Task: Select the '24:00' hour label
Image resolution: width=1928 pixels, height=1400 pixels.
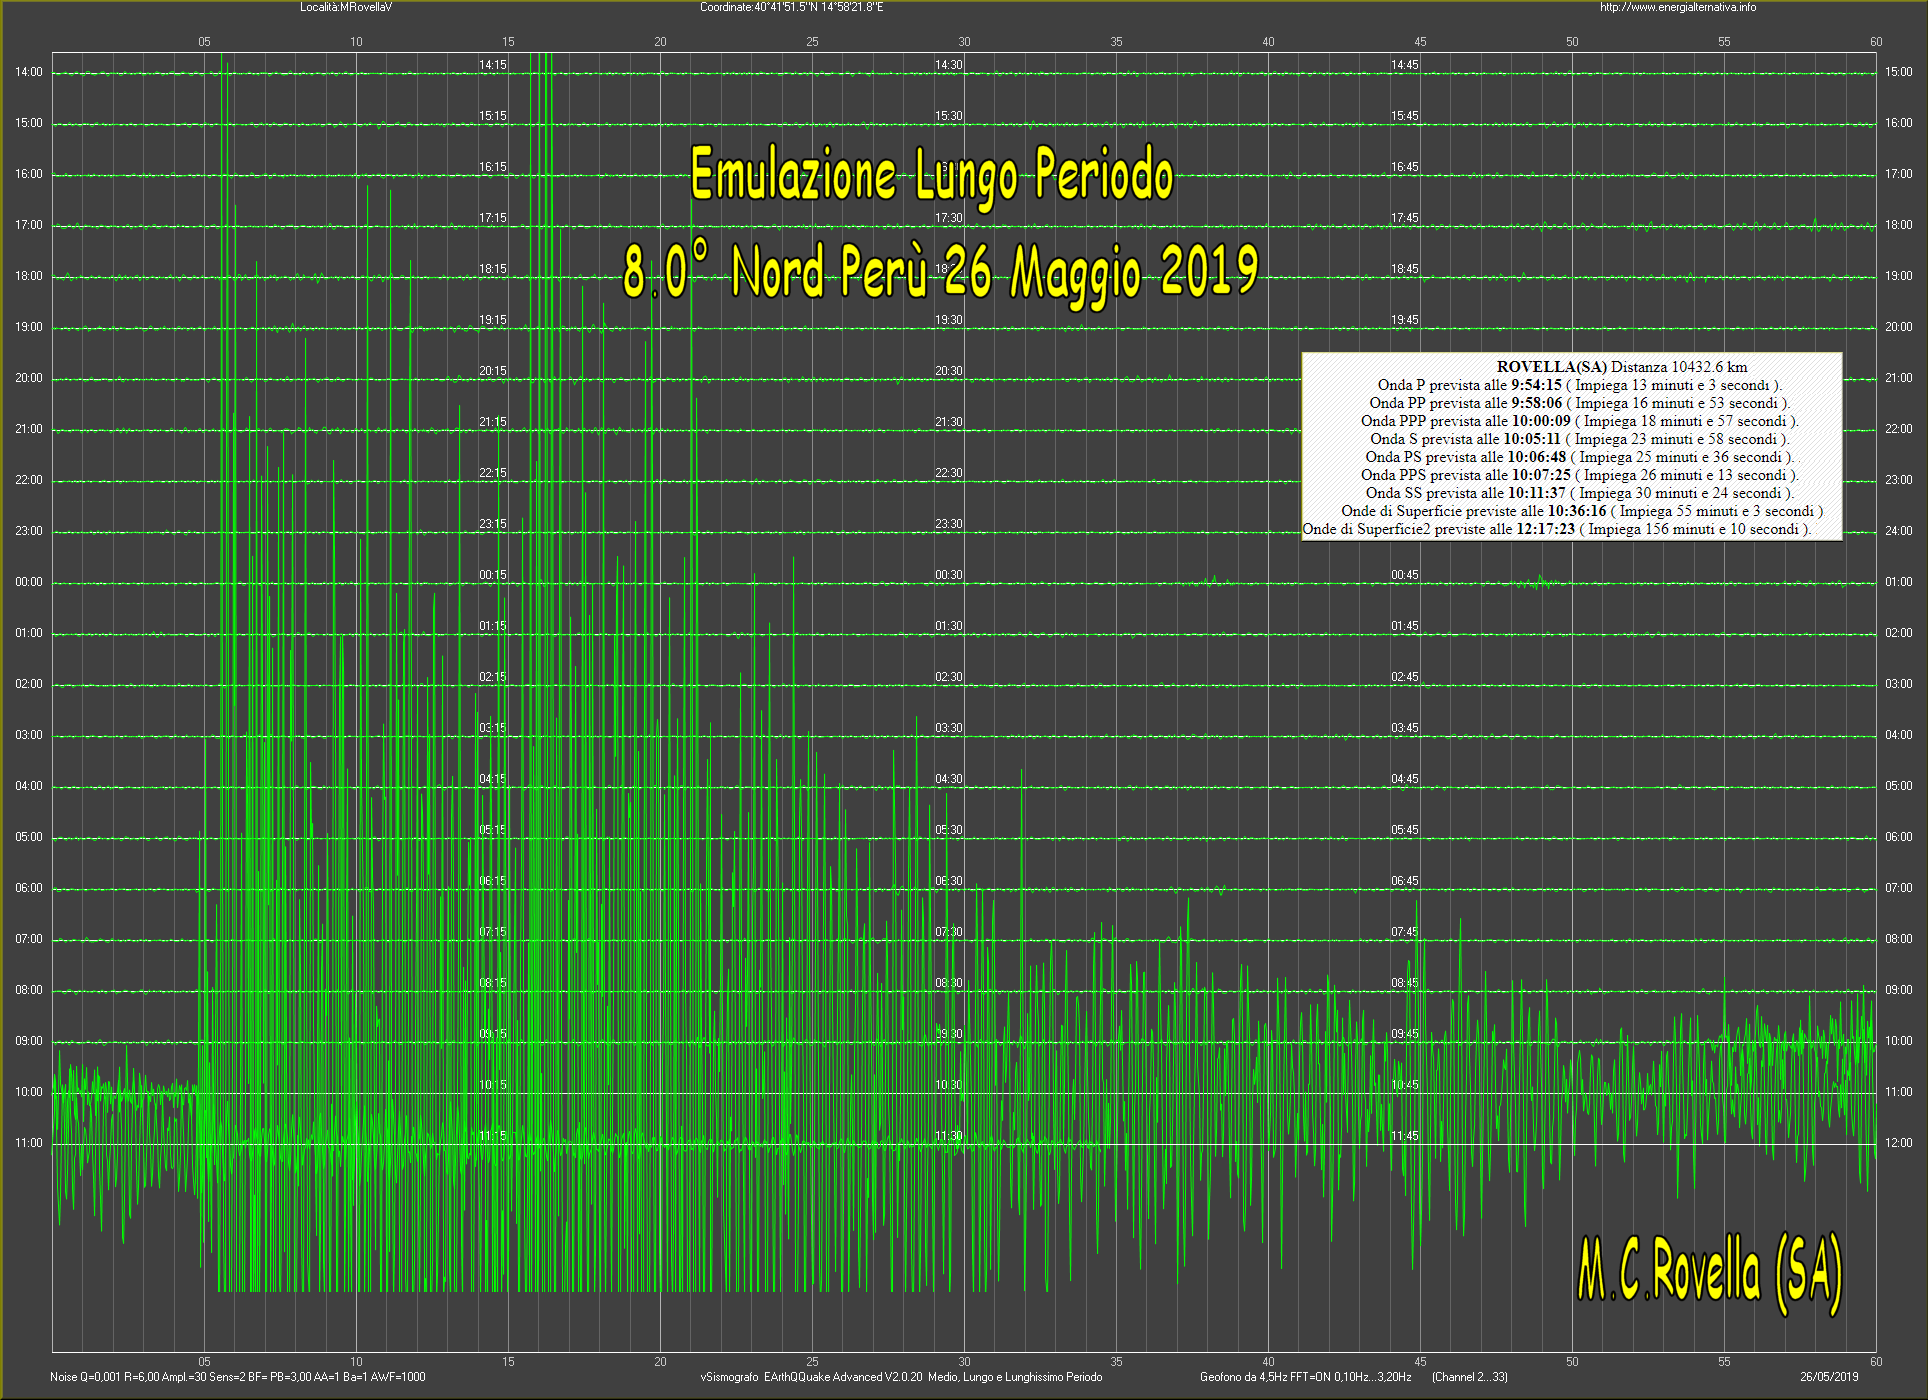Action: (1898, 531)
